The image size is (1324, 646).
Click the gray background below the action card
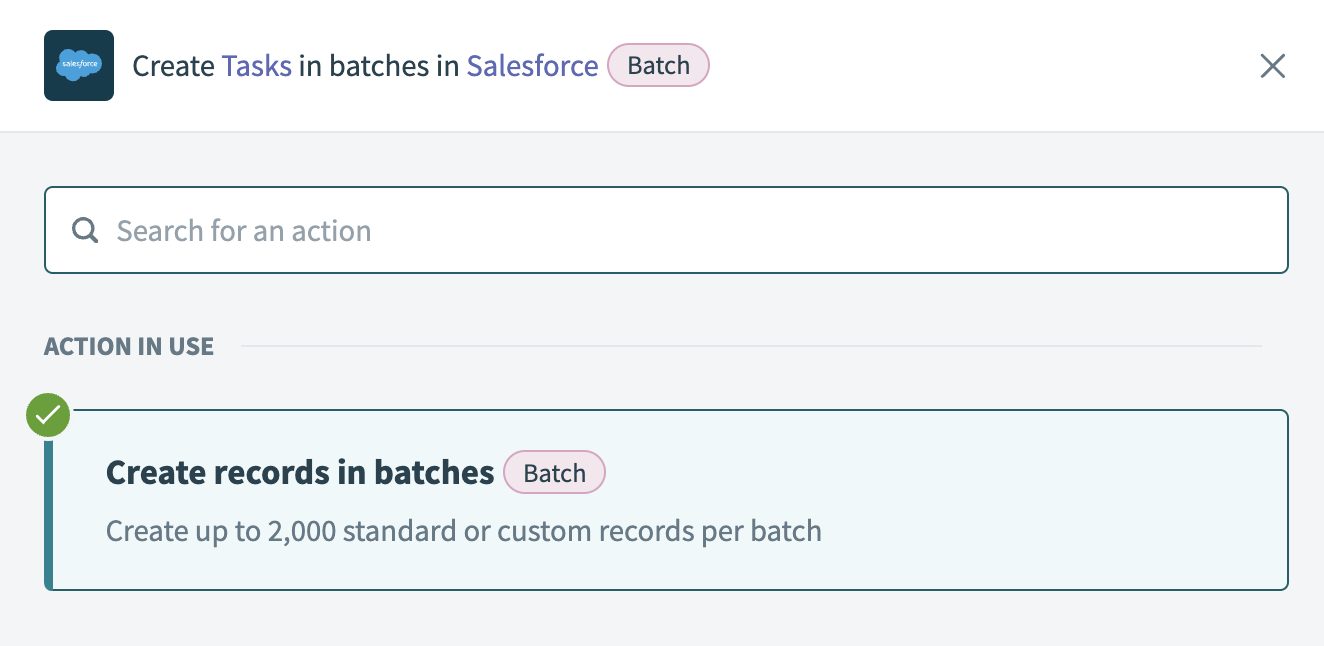660,620
